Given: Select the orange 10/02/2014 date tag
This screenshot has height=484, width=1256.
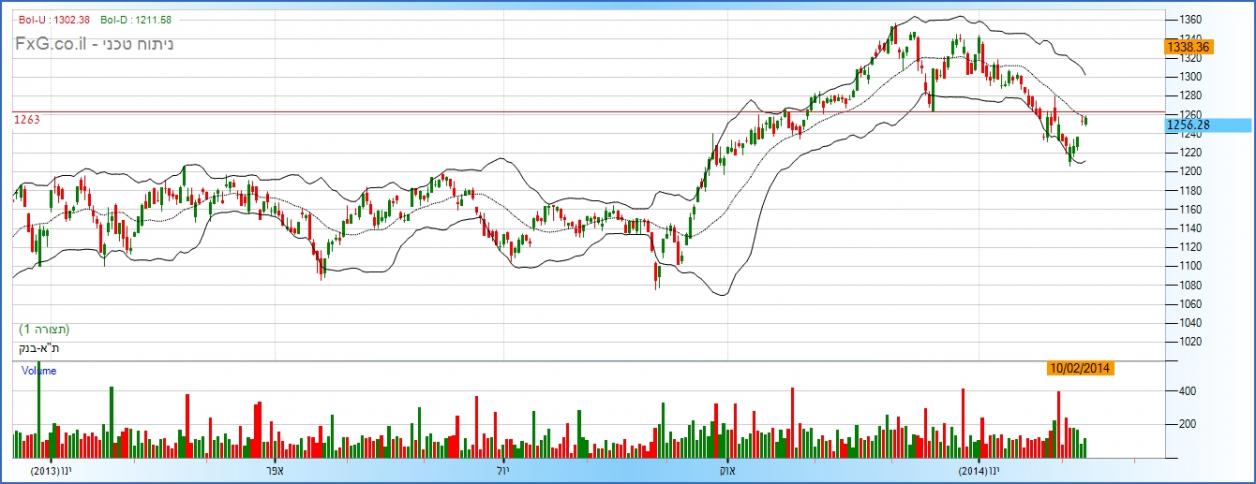Looking at the screenshot, I should tap(1081, 368).
